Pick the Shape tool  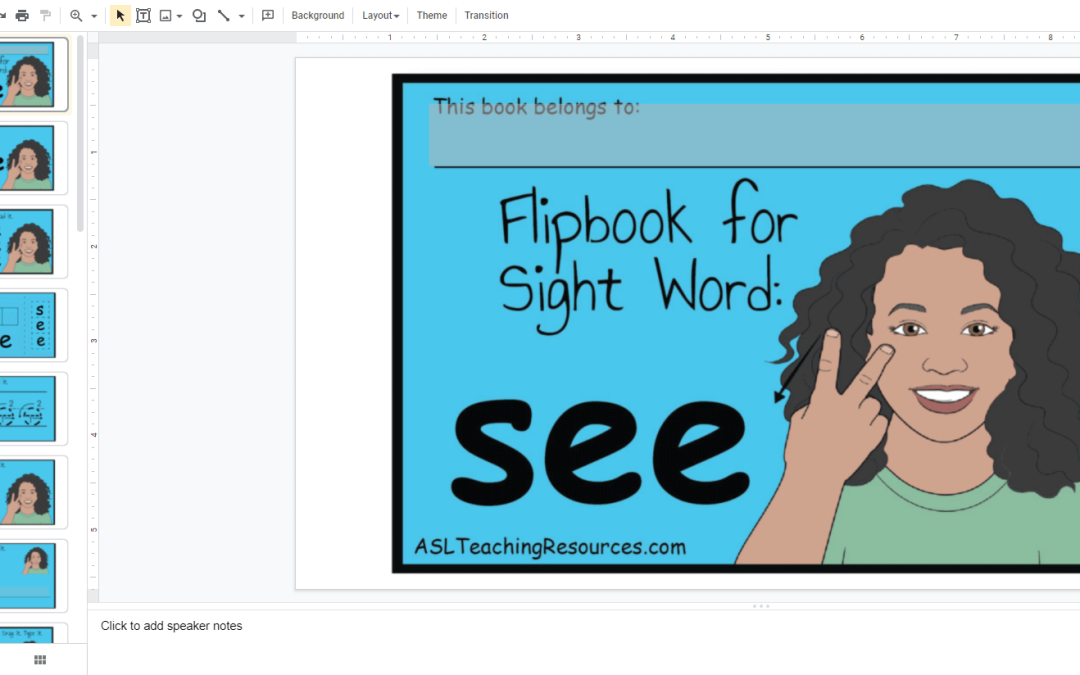pyautogui.click(x=199, y=15)
